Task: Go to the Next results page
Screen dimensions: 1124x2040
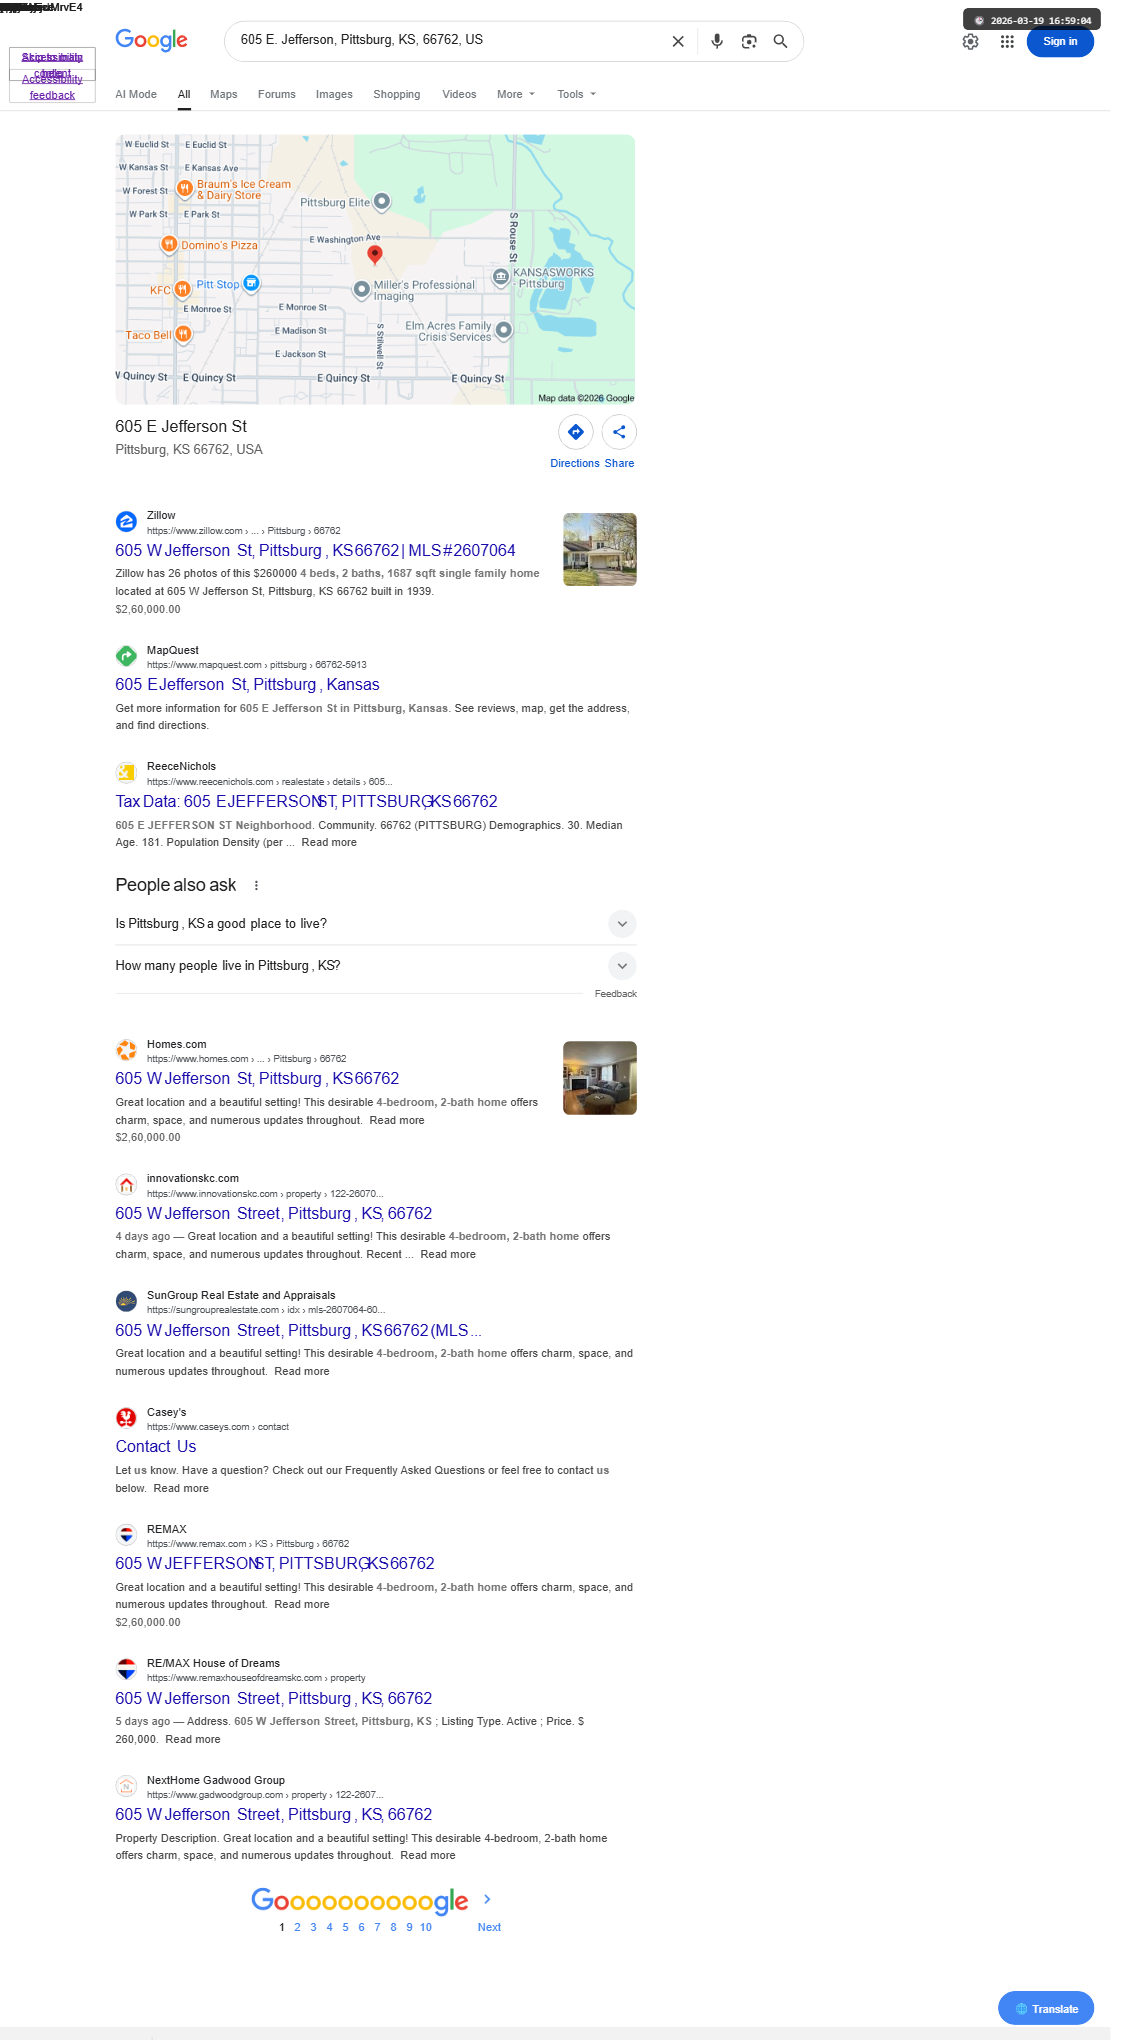Action: coord(489,1927)
